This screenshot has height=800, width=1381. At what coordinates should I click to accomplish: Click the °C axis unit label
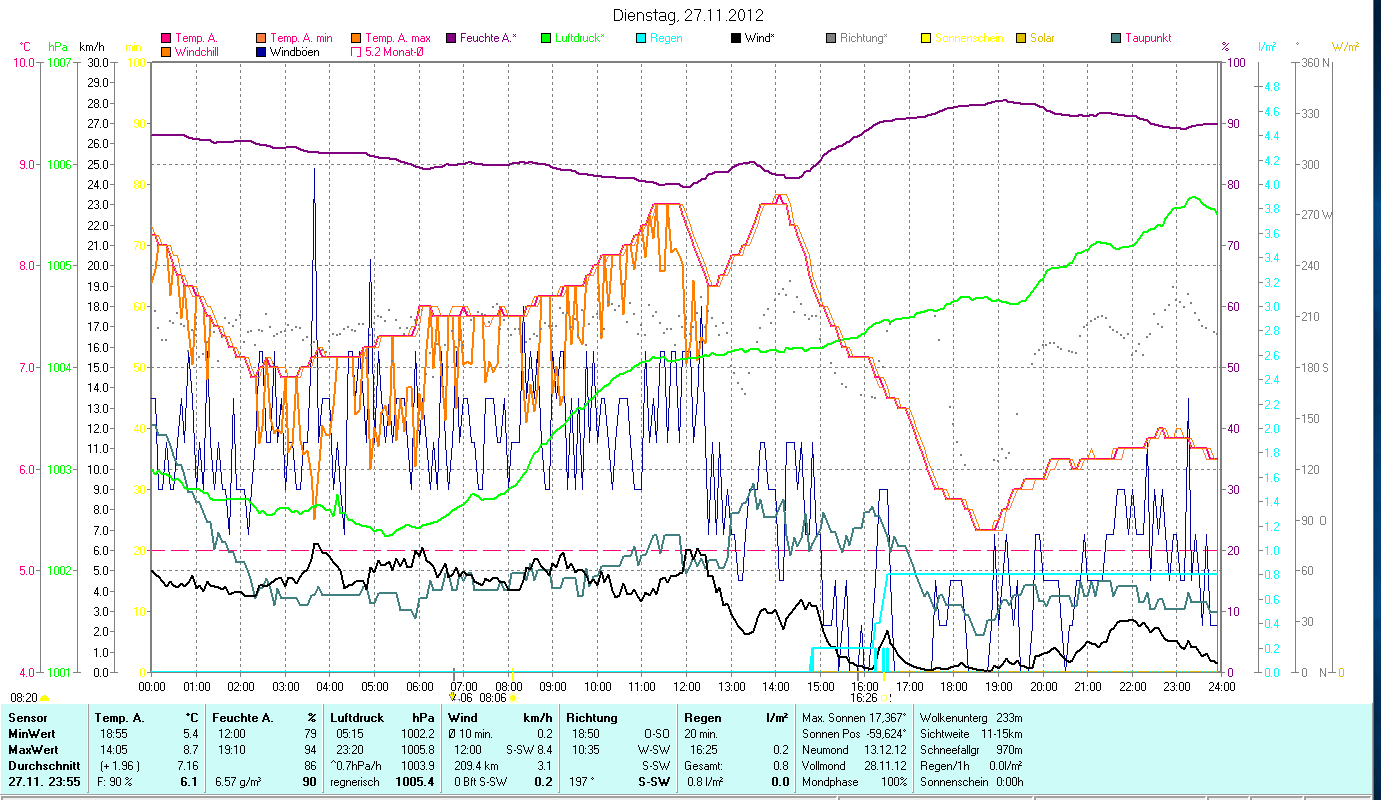[x=25, y=47]
